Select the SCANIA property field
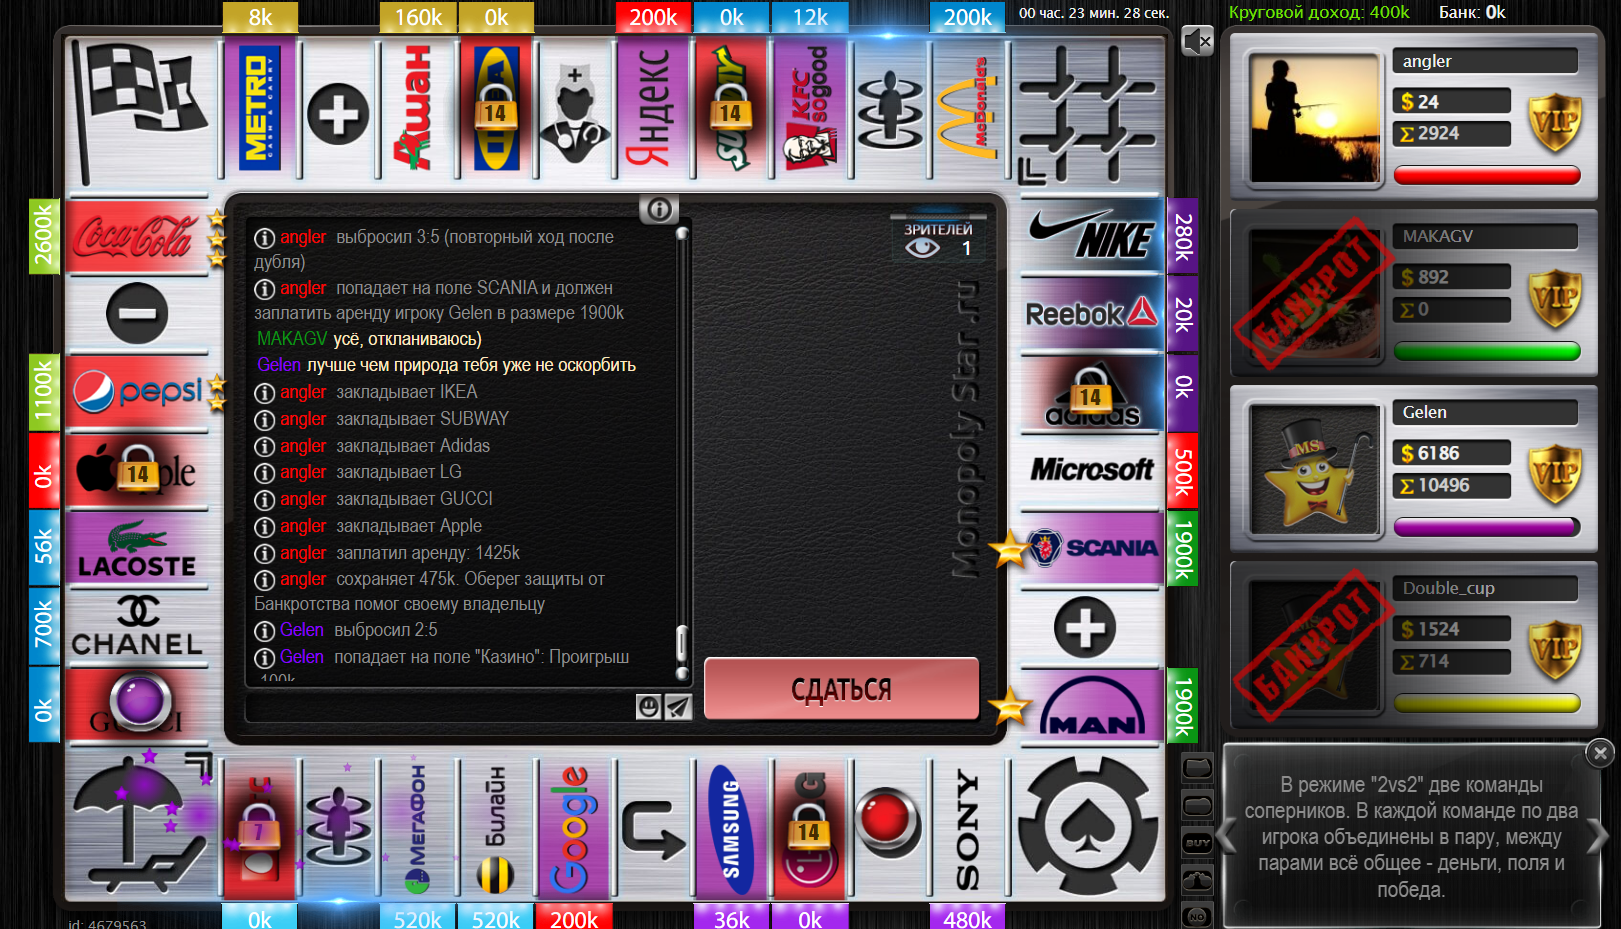 pyautogui.click(x=1091, y=548)
